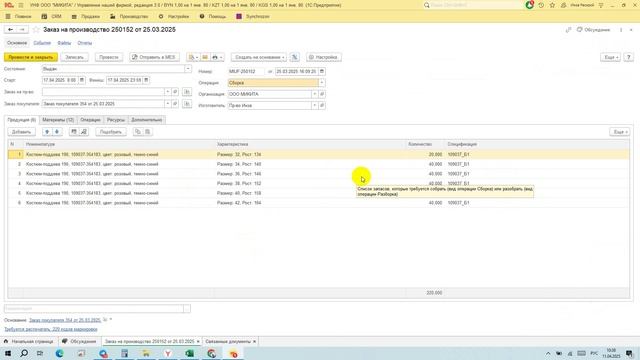Screen dimensions: 640x360
Task: Move selected row up
Action: [47, 132]
